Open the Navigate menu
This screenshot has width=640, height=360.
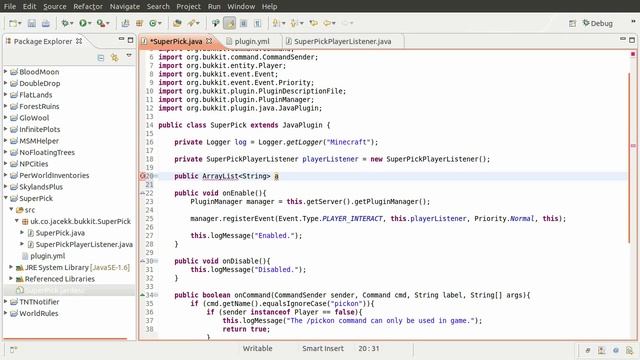[125, 7]
